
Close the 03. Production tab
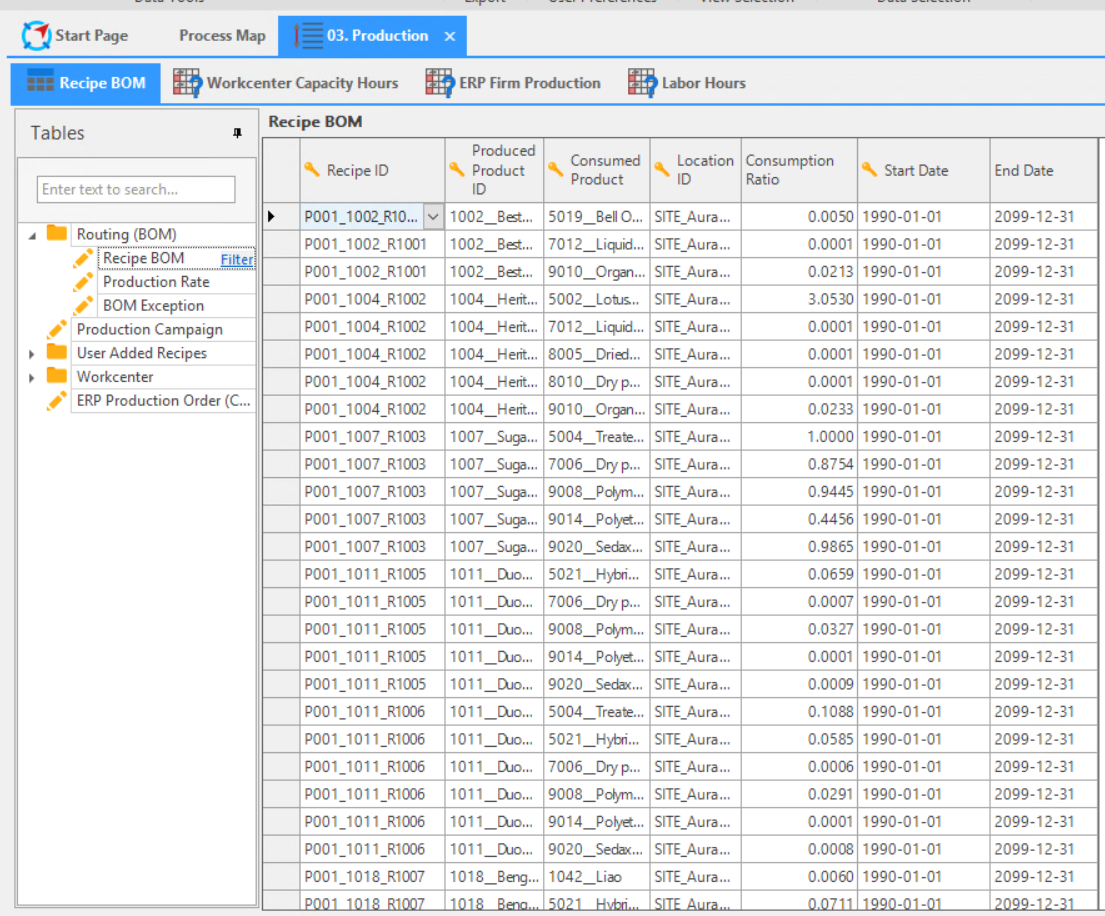450,36
